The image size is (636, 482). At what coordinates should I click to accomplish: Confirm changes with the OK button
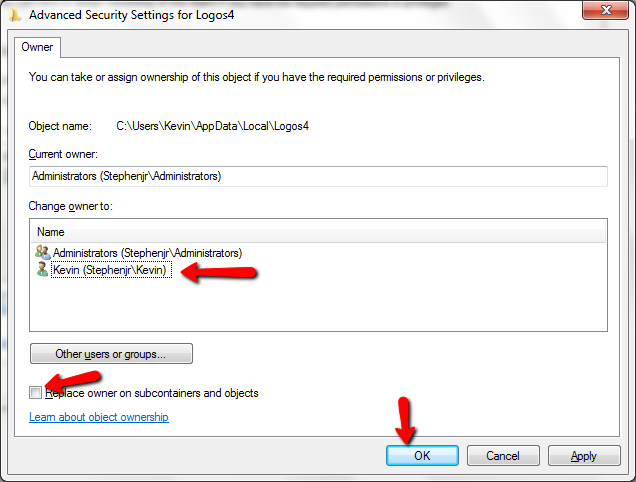422,456
